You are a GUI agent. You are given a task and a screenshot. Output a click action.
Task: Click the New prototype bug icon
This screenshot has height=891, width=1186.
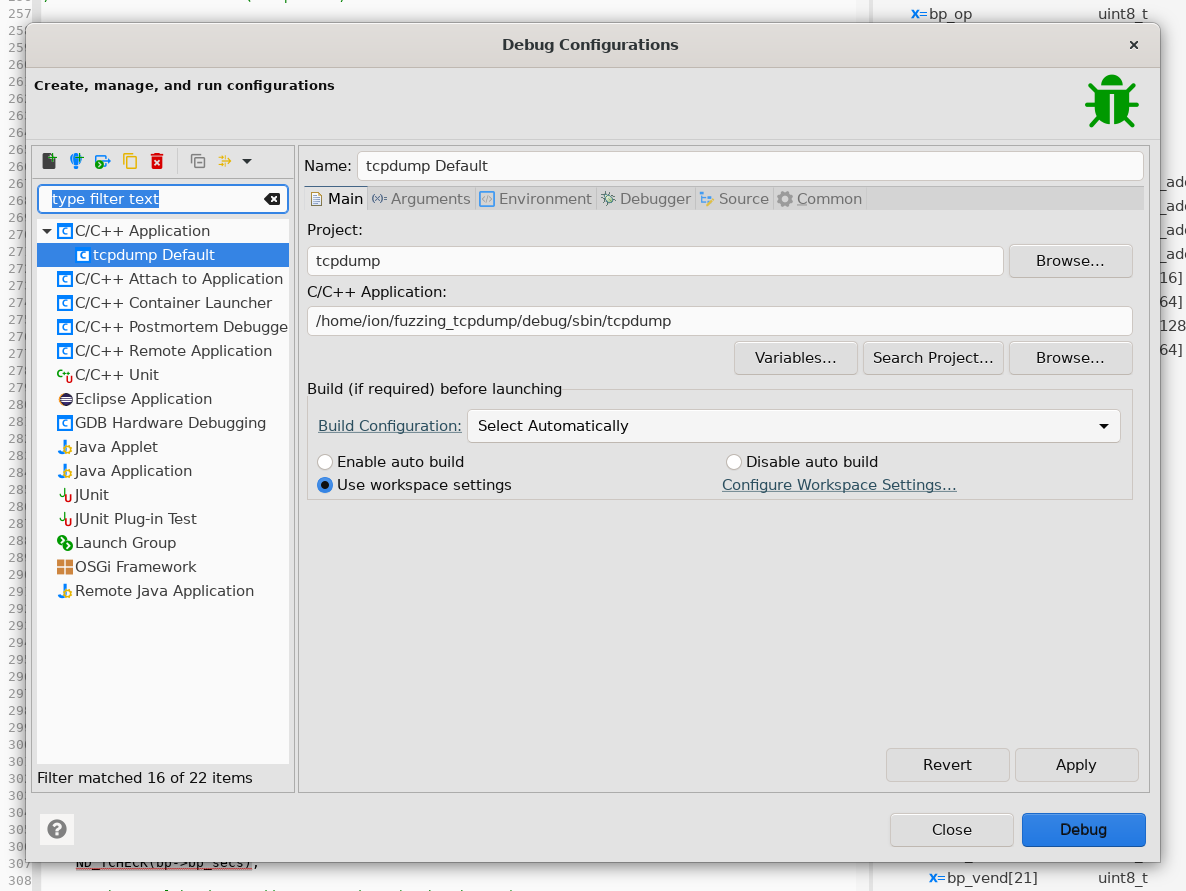pyautogui.click(x=76, y=161)
